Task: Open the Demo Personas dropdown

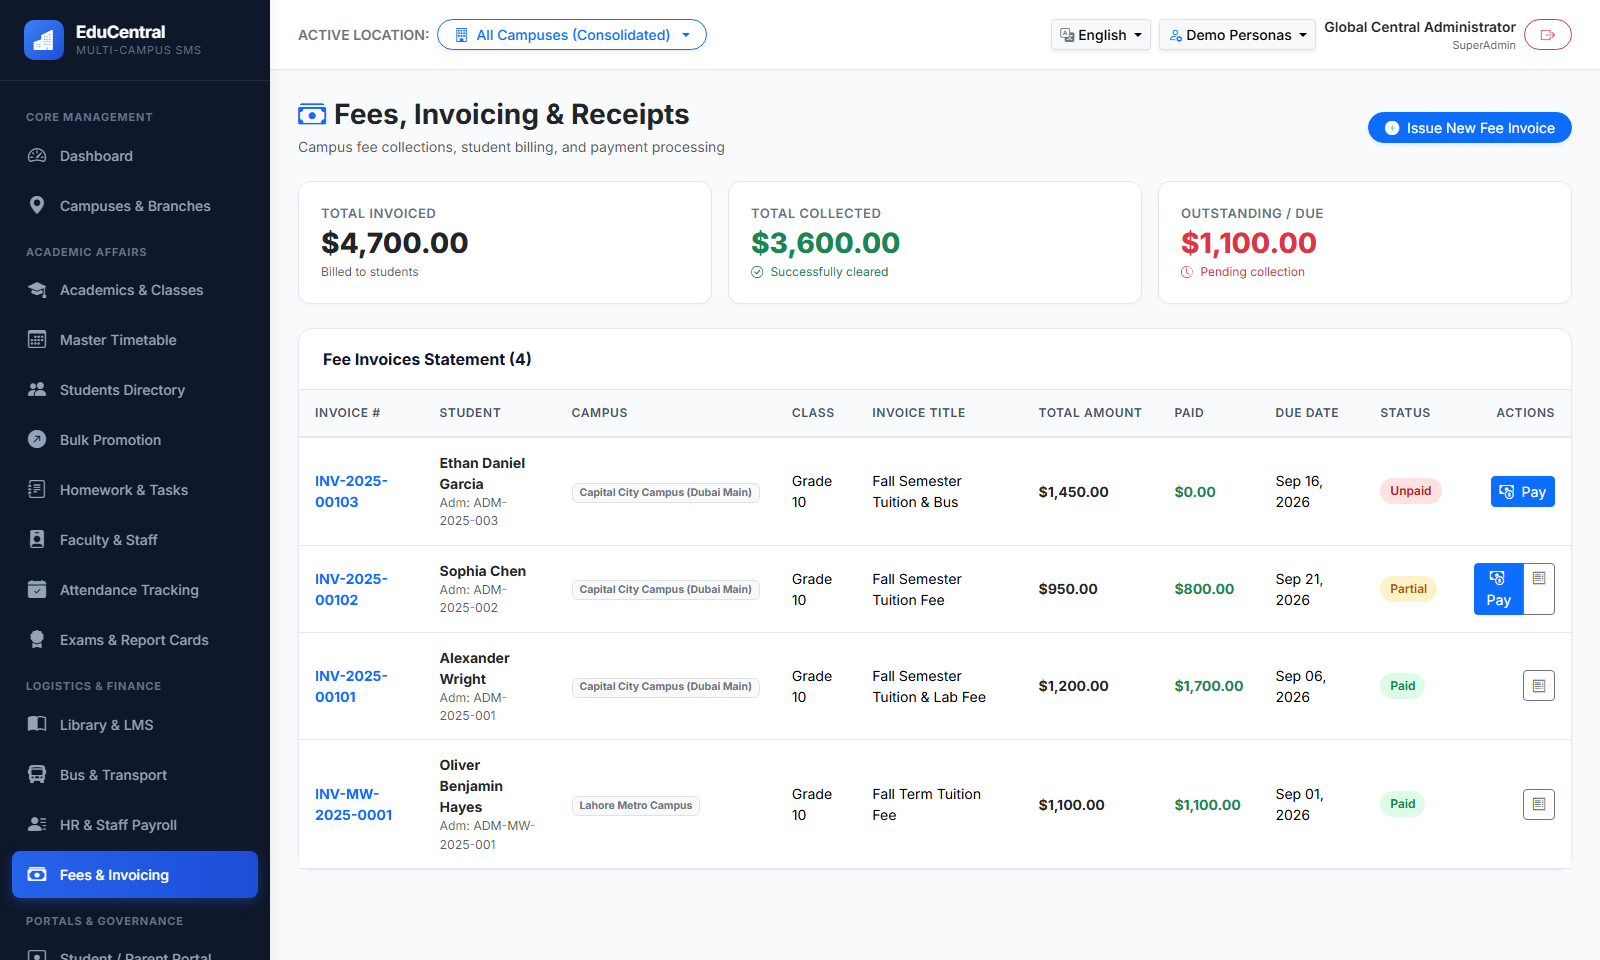Action: coord(1238,35)
